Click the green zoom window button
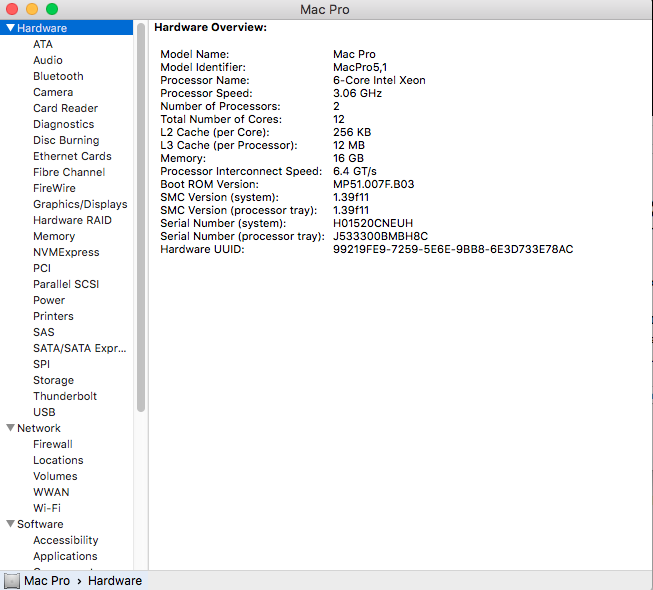 pyautogui.click(x=52, y=9)
